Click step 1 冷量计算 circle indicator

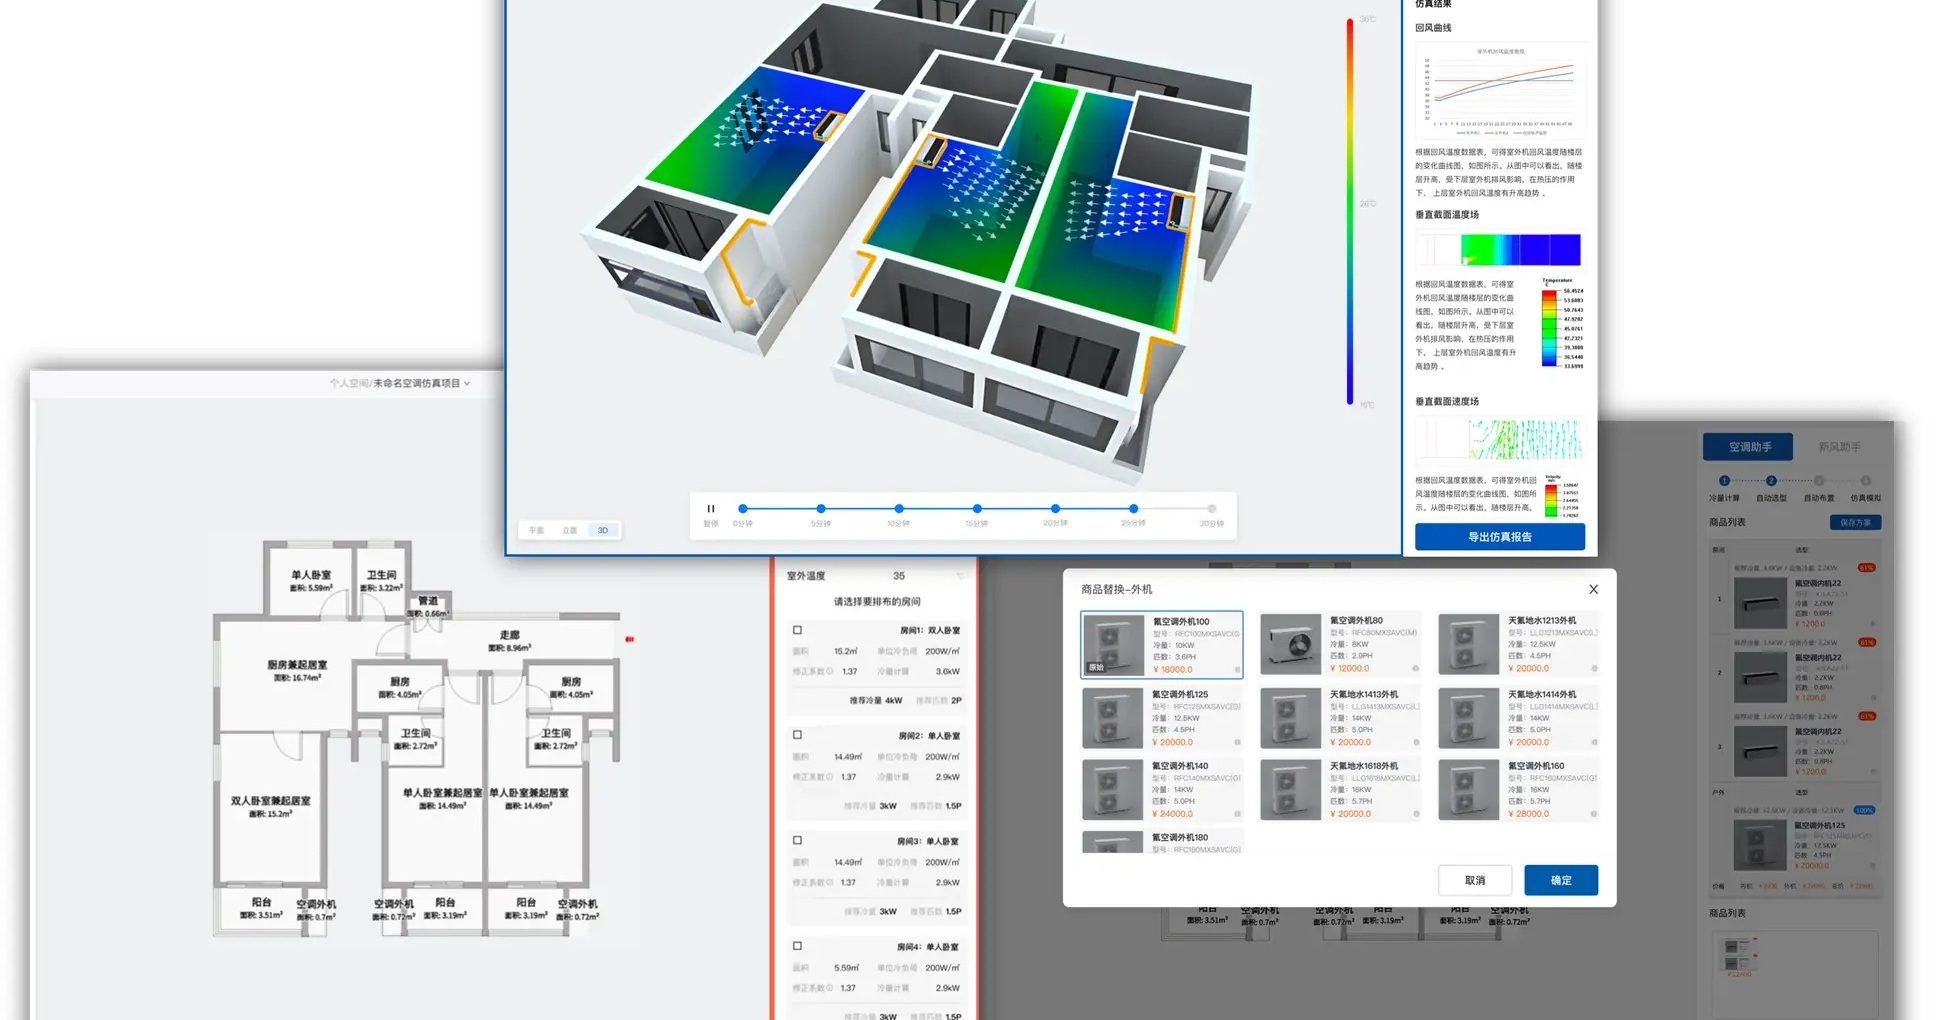click(1723, 481)
